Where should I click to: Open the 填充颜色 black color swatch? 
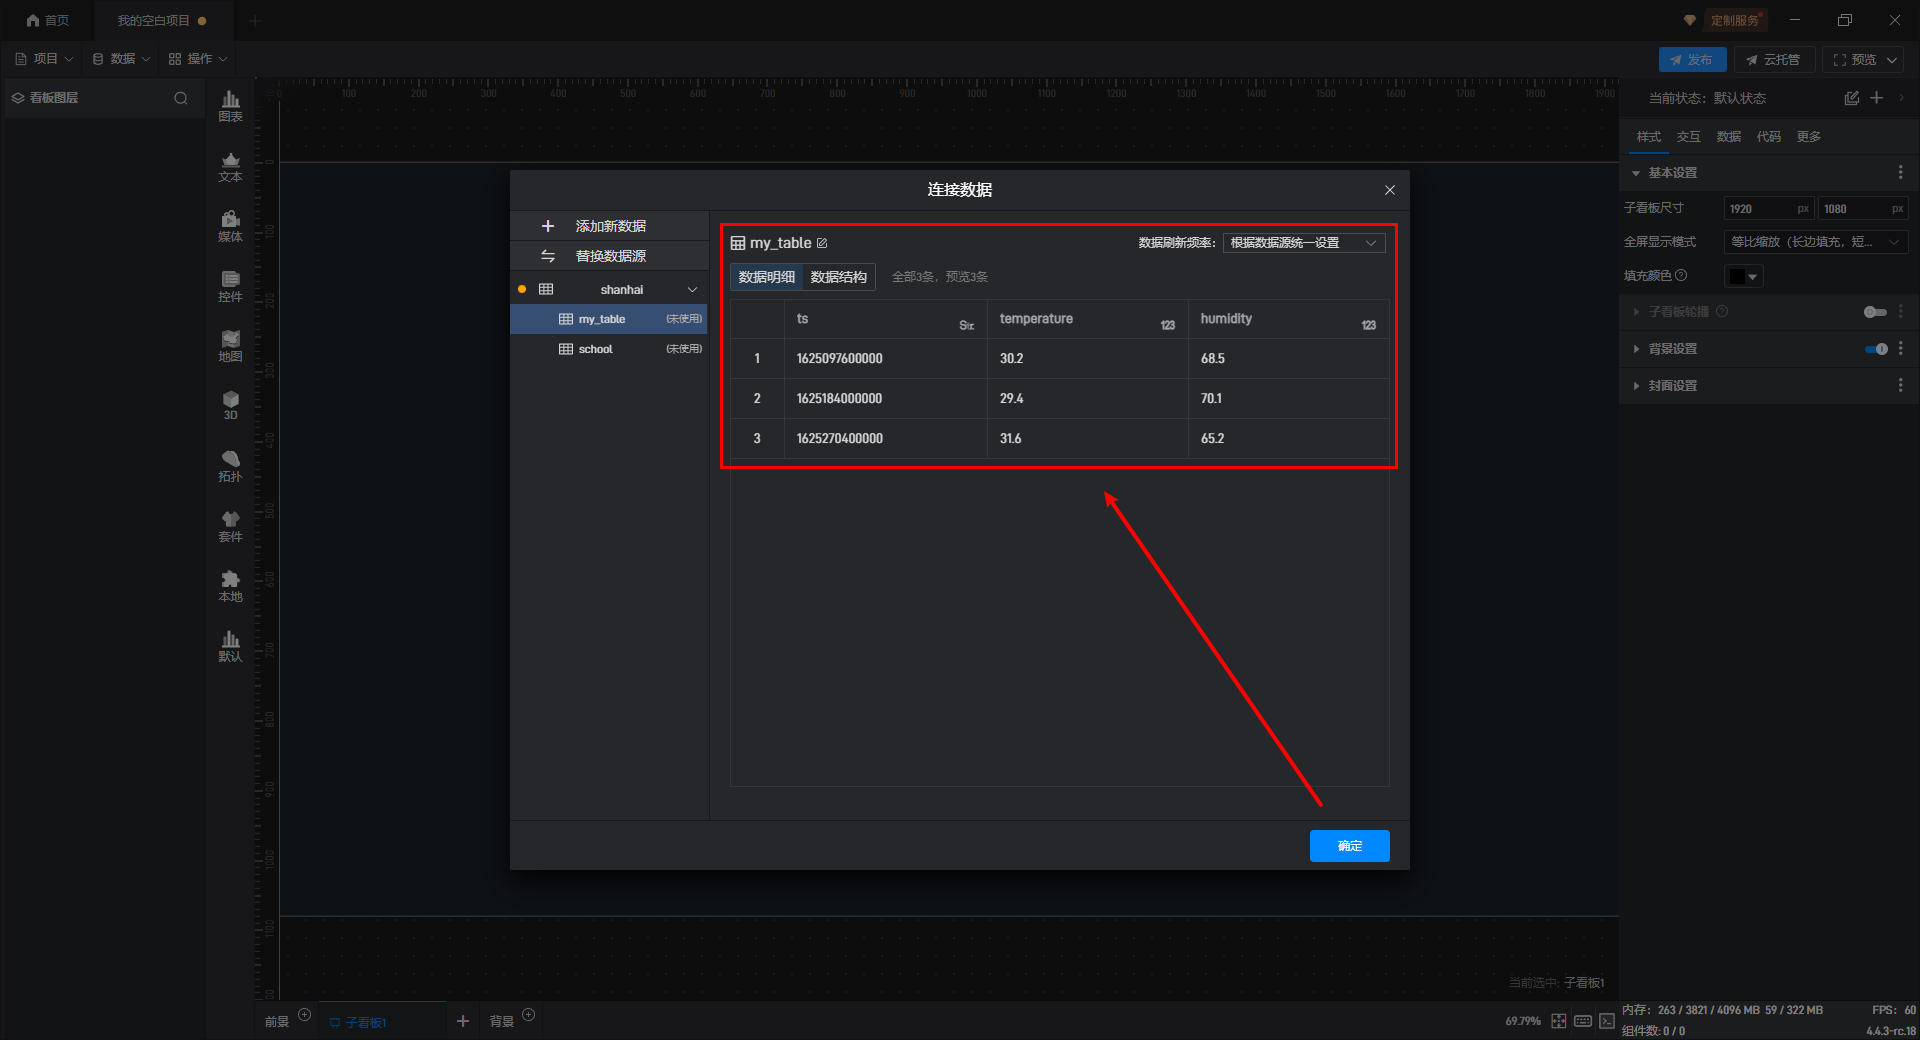[x=1743, y=276]
